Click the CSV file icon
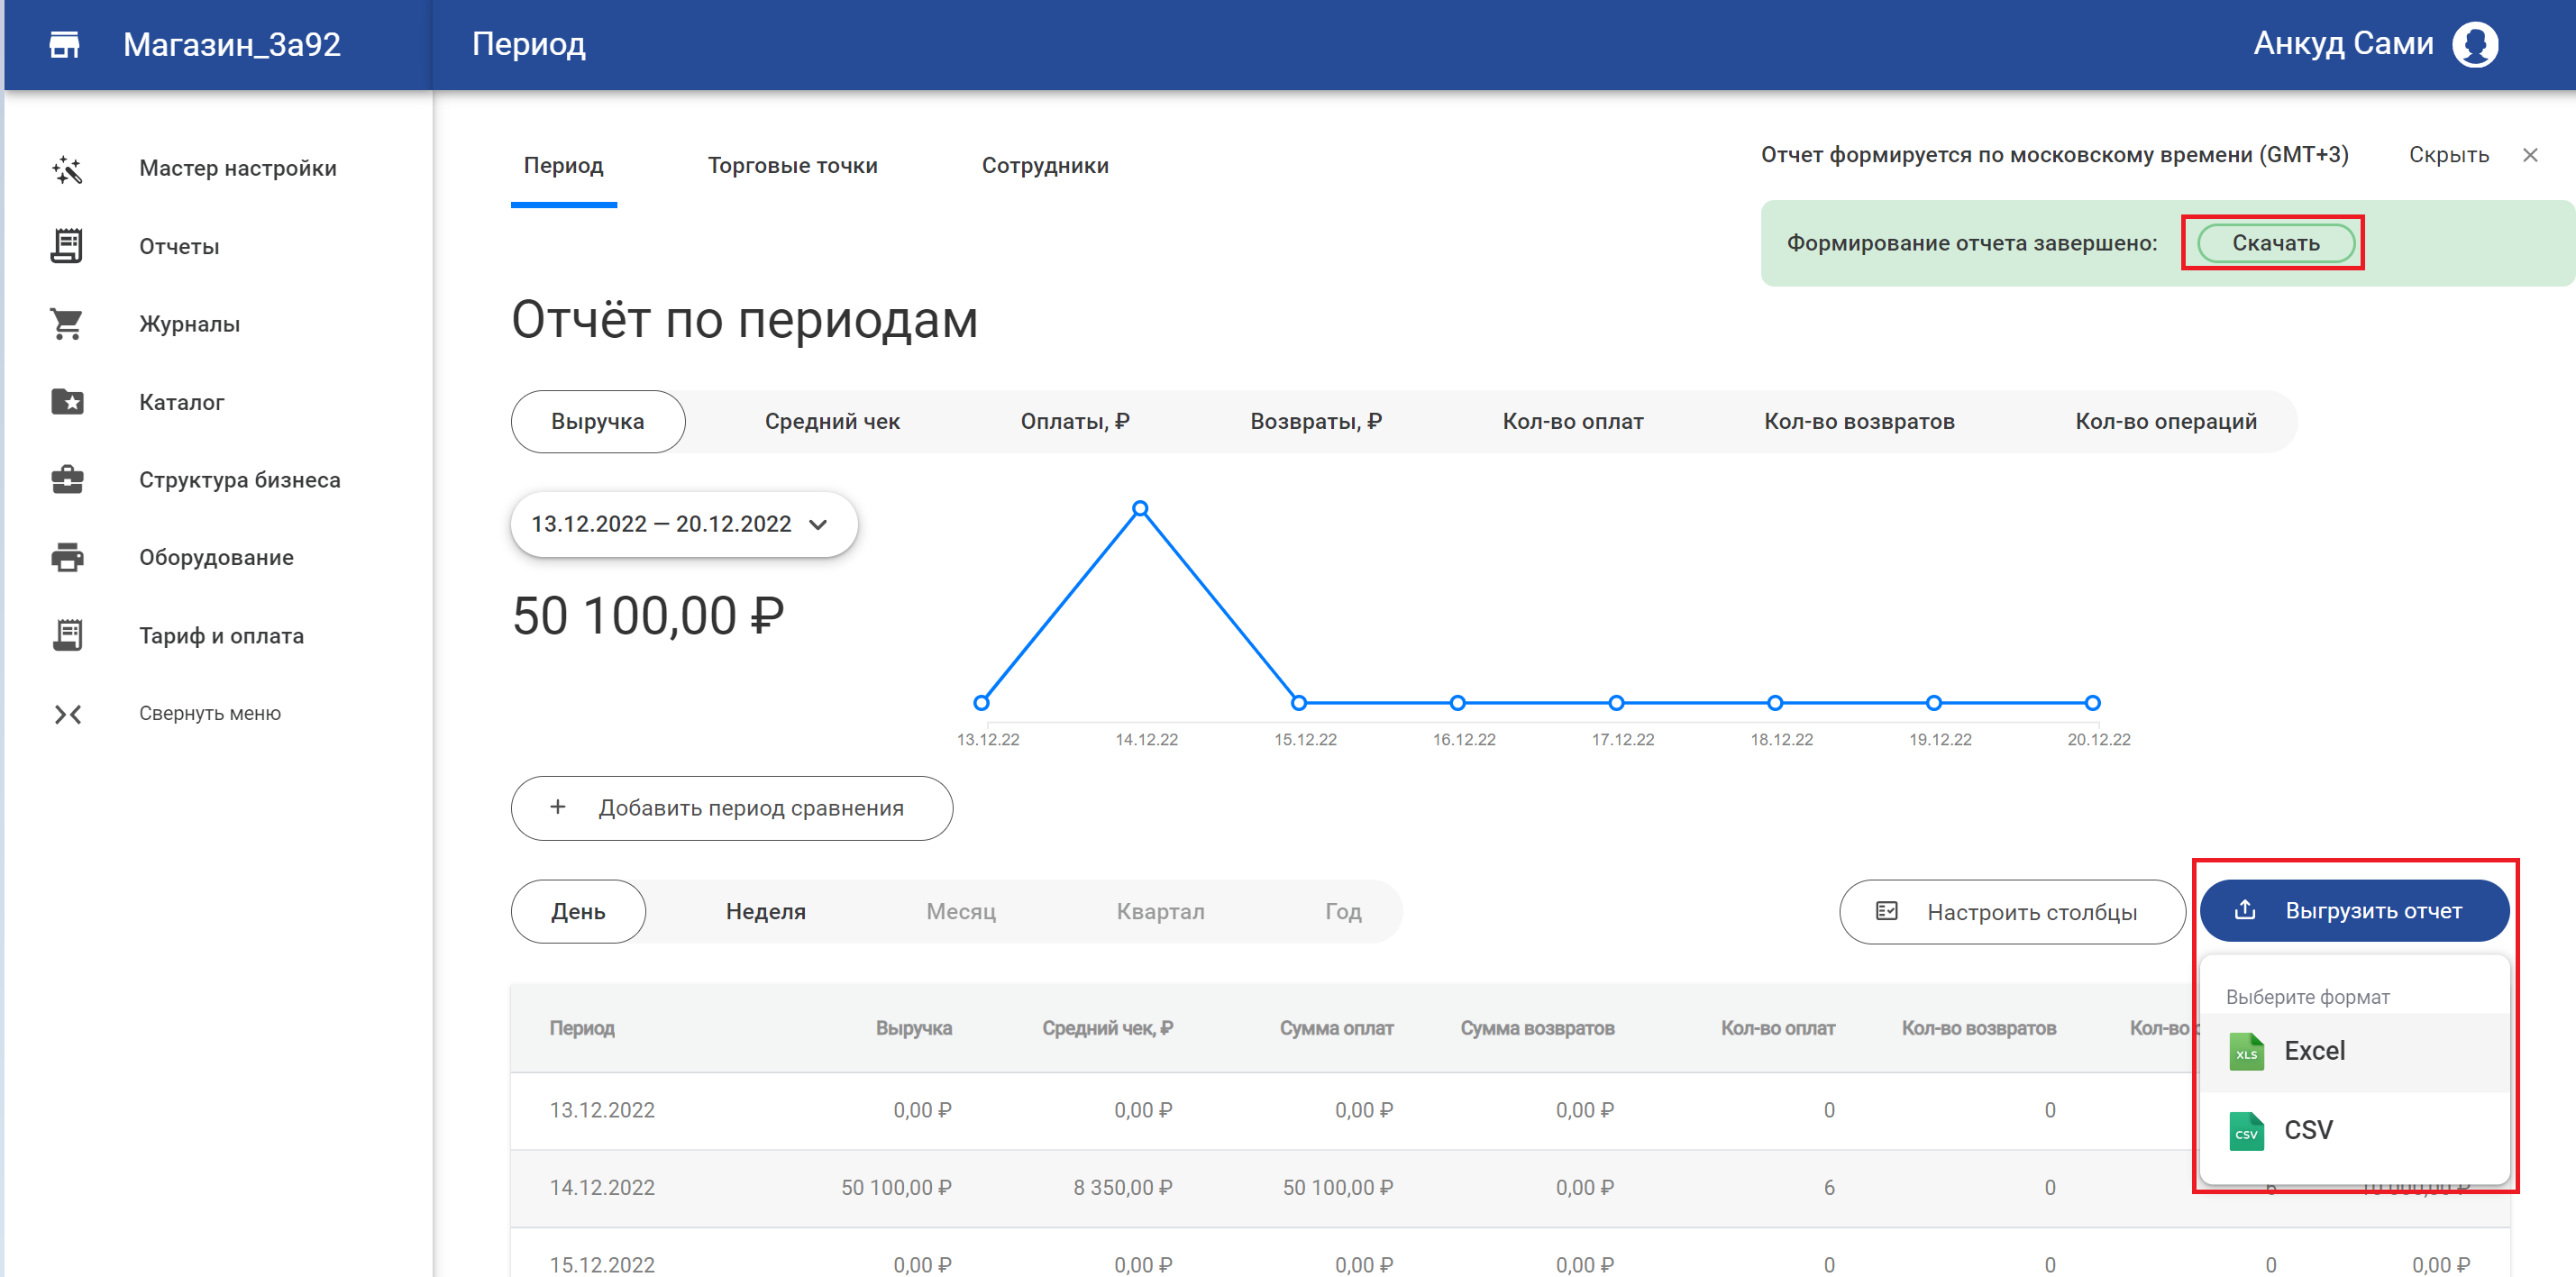Viewport: 2576px width, 1277px height. pos(2247,1131)
